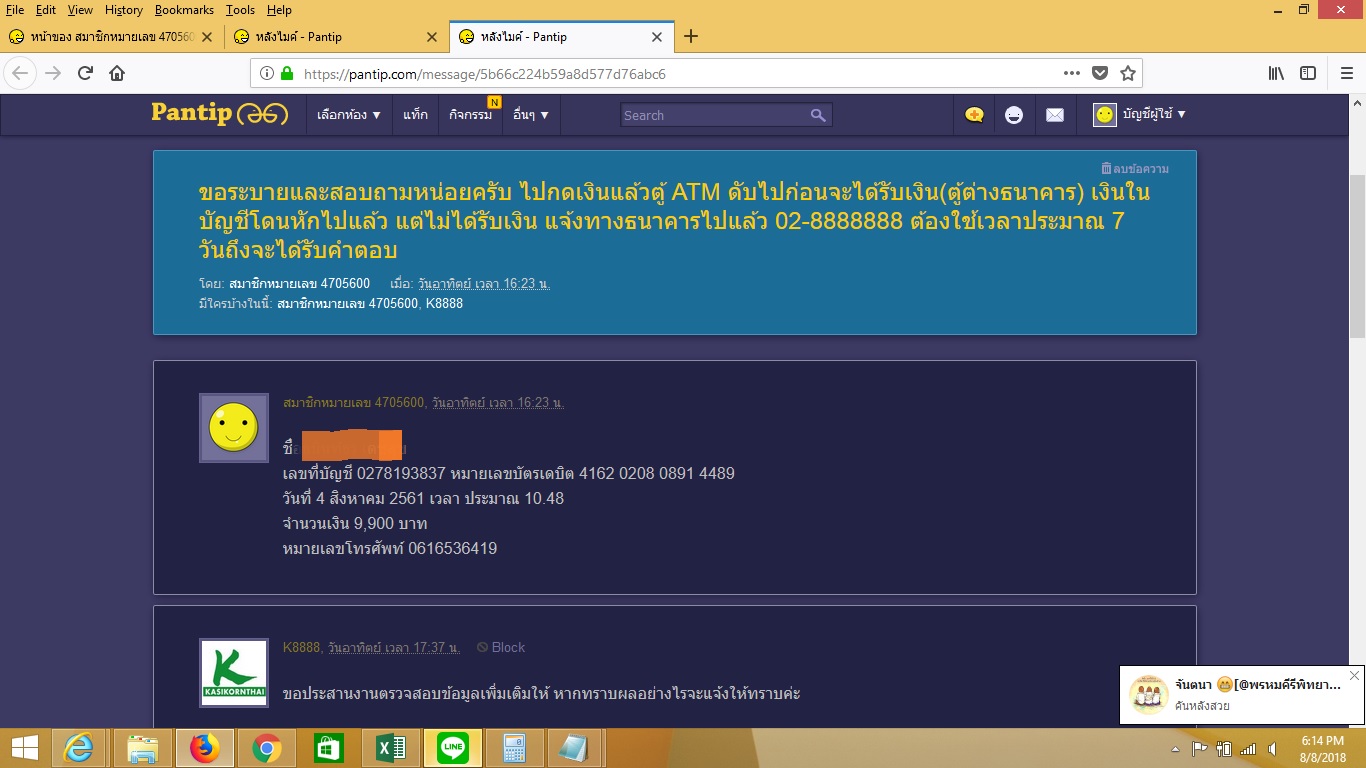The image size is (1366, 768).
Task: Show hidden tray icons arrow
Action: [1175, 749]
